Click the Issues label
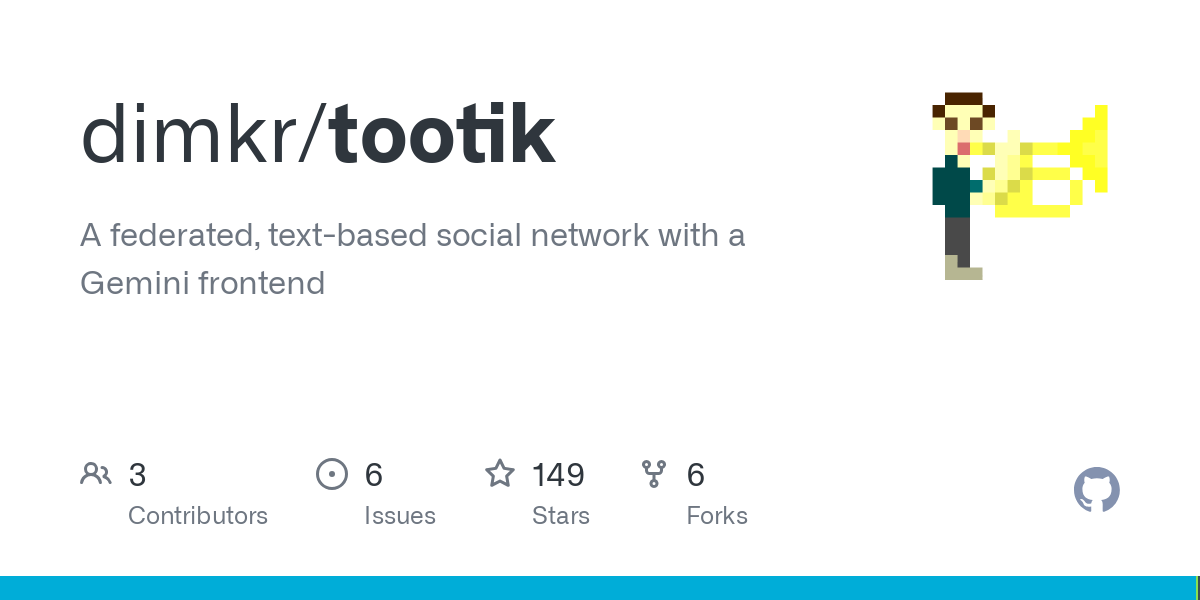Image resolution: width=1200 pixels, height=600 pixels. (400, 516)
